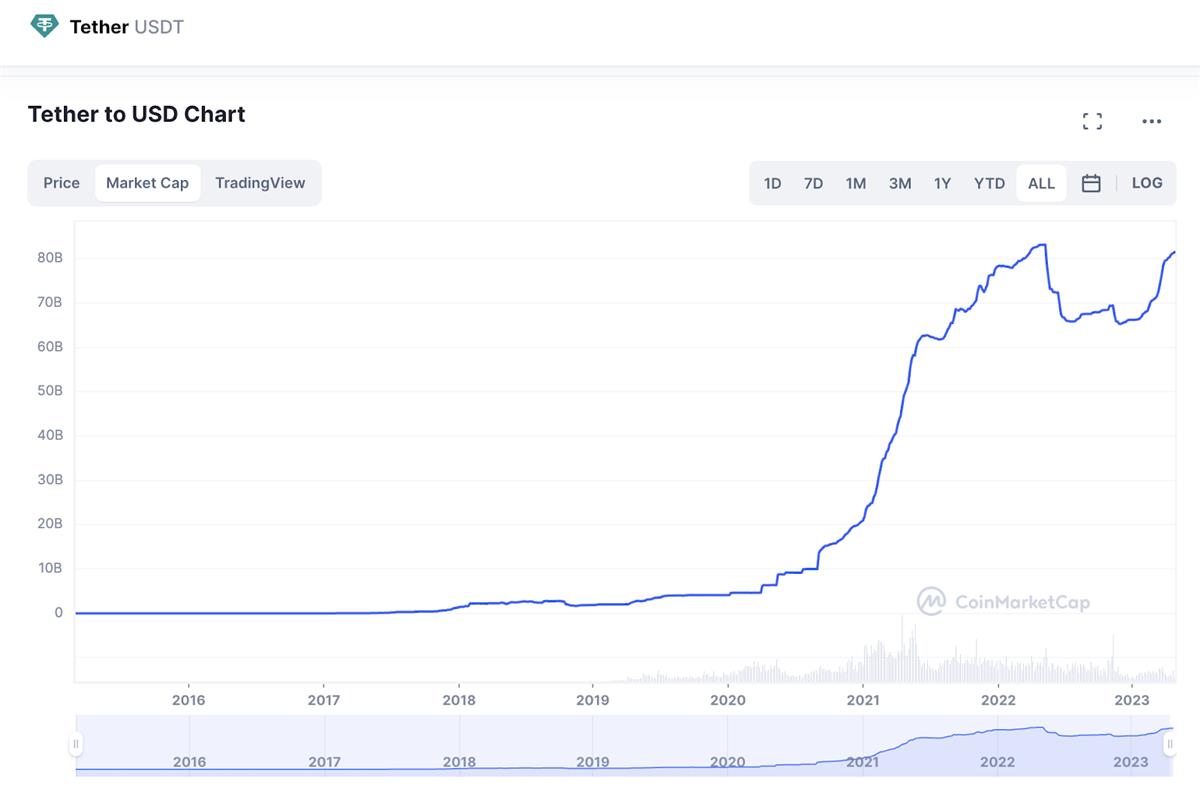Open fullscreen chart view
This screenshot has height=789, width=1200.
1092,121
